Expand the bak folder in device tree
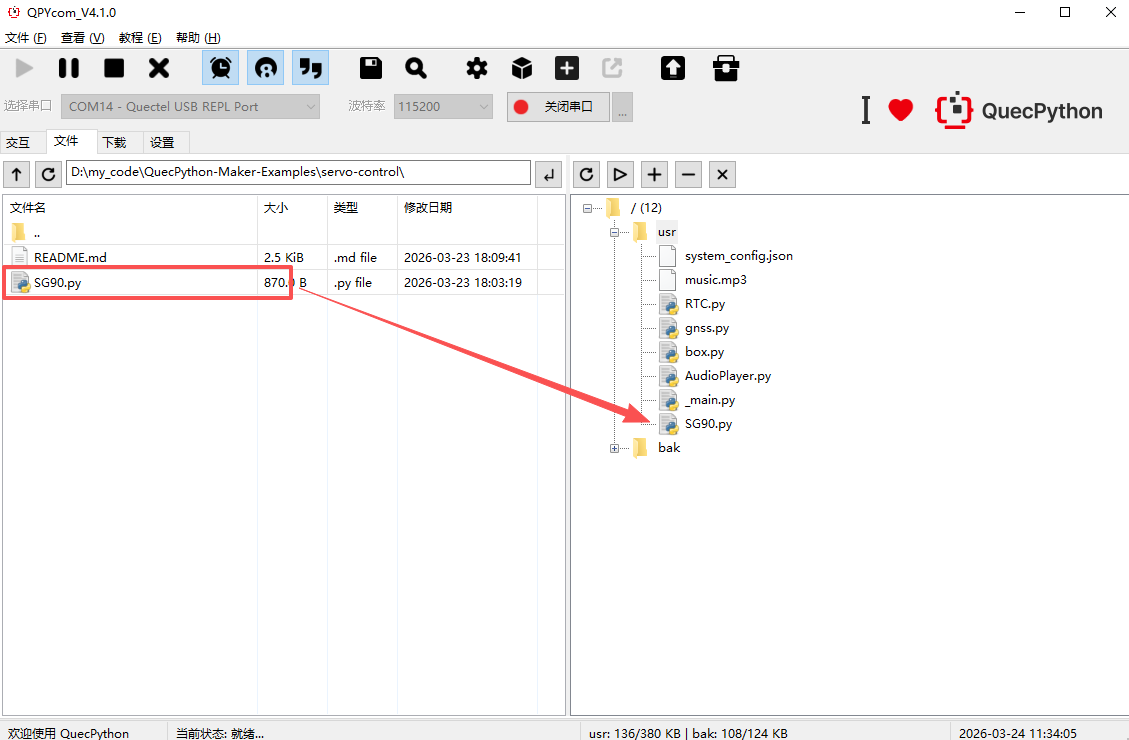This screenshot has width=1129, height=740. [614, 448]
